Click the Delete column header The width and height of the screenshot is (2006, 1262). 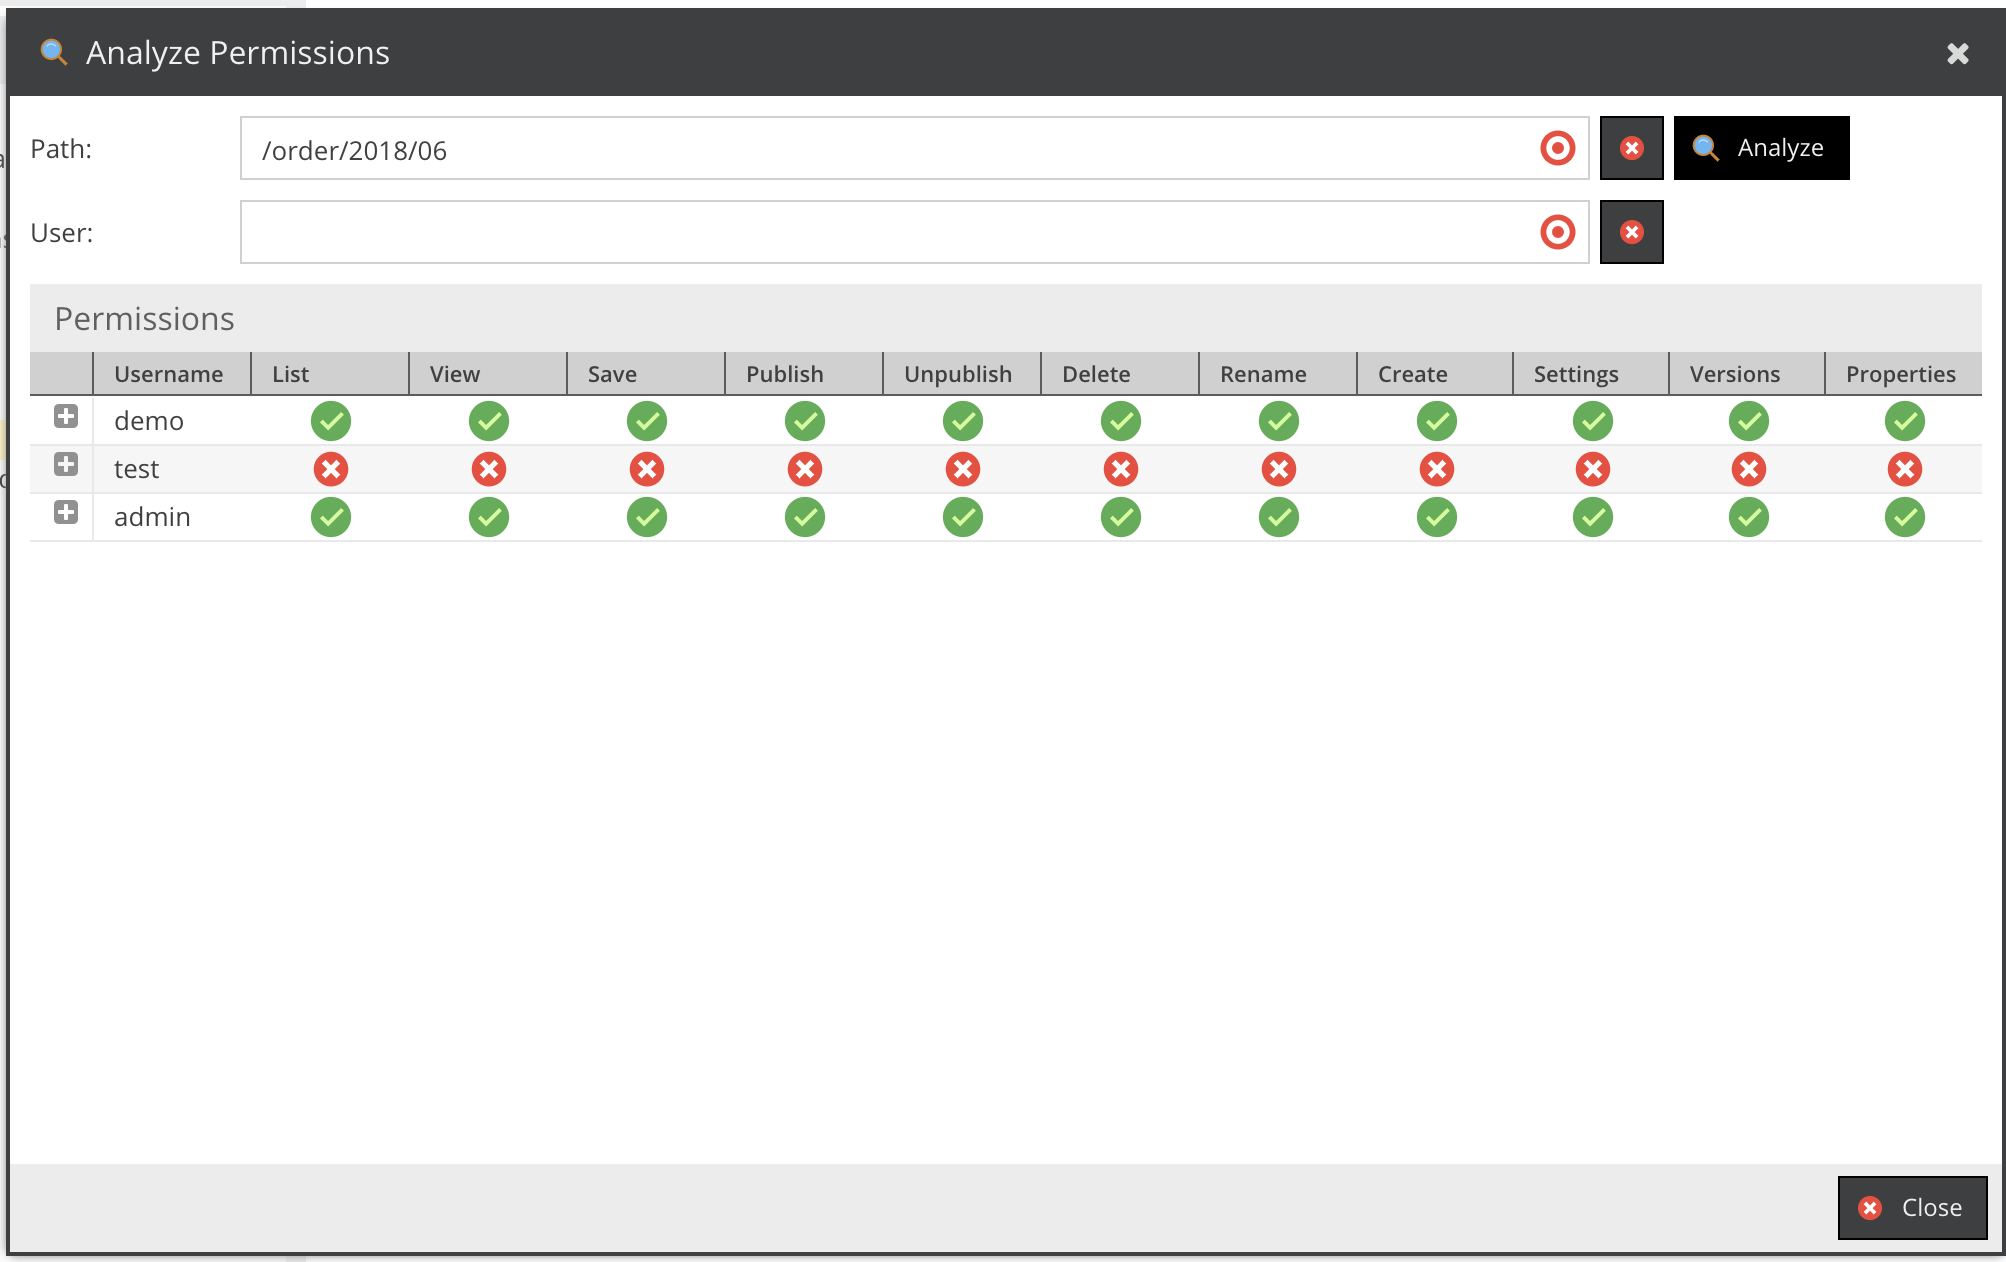(x=1119, y=374)
